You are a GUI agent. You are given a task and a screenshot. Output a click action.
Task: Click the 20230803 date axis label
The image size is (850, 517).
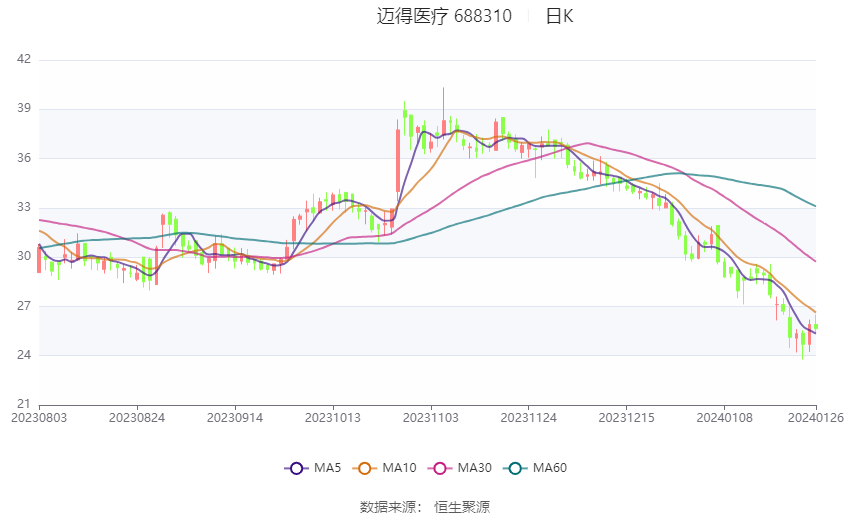point(39,418)
